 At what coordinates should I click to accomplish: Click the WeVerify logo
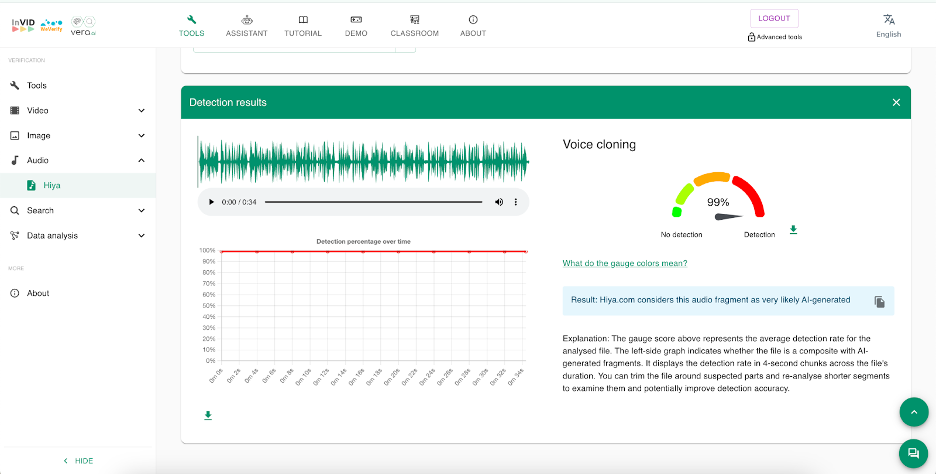click(51, 24)
